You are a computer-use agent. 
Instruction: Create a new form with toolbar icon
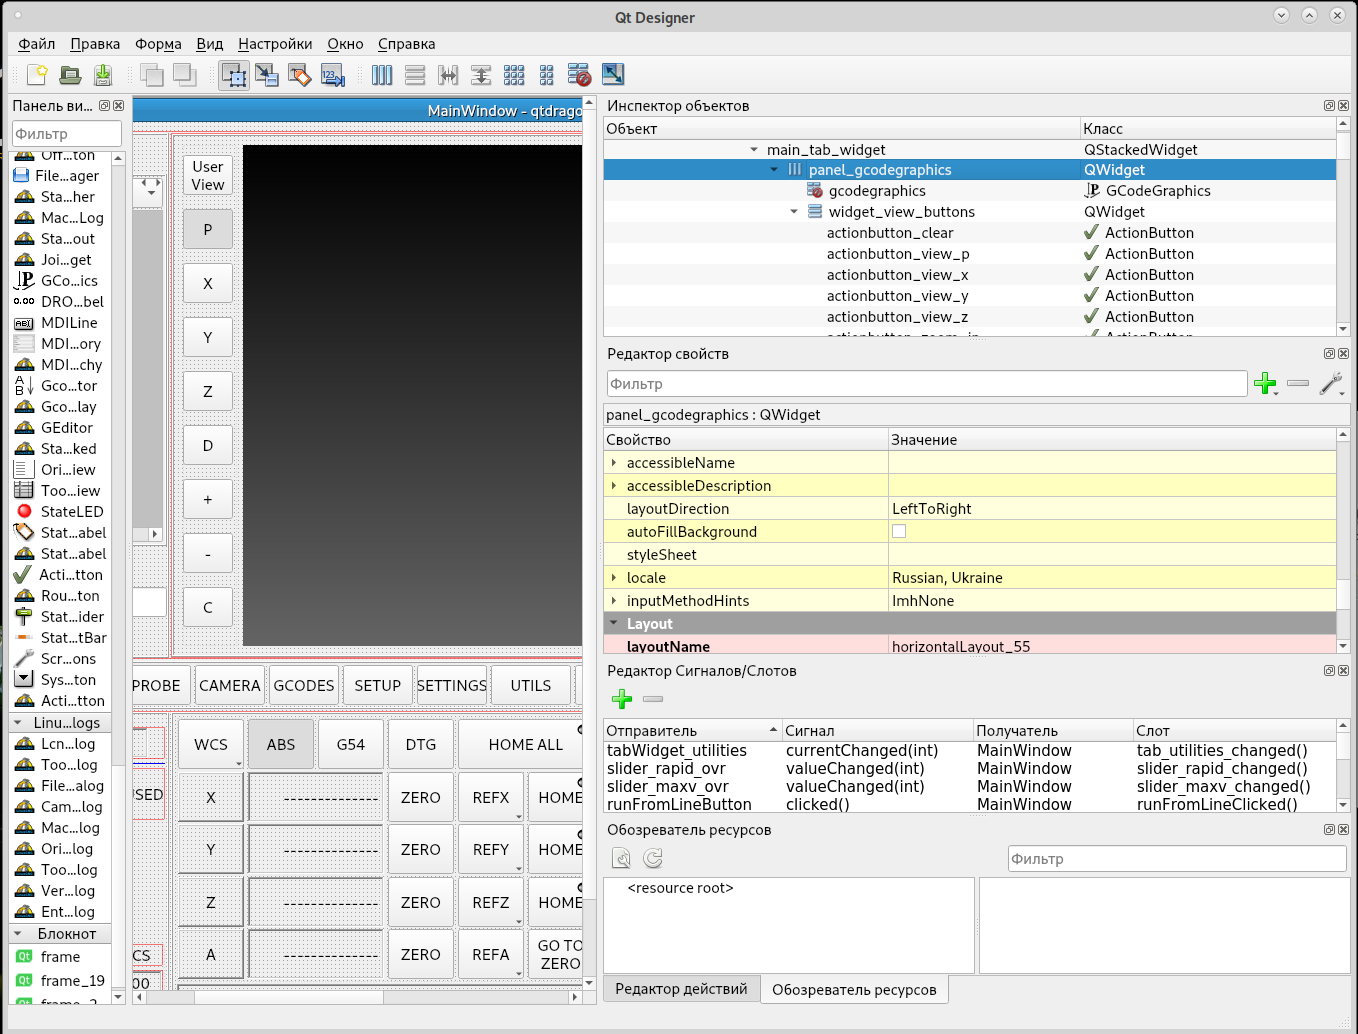point(37,74)
